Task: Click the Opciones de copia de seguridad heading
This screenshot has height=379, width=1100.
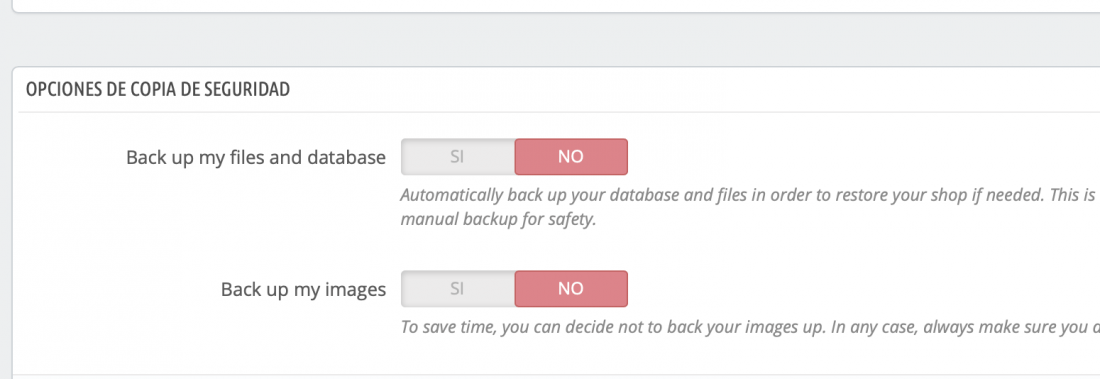Action: tap(158, 90)
